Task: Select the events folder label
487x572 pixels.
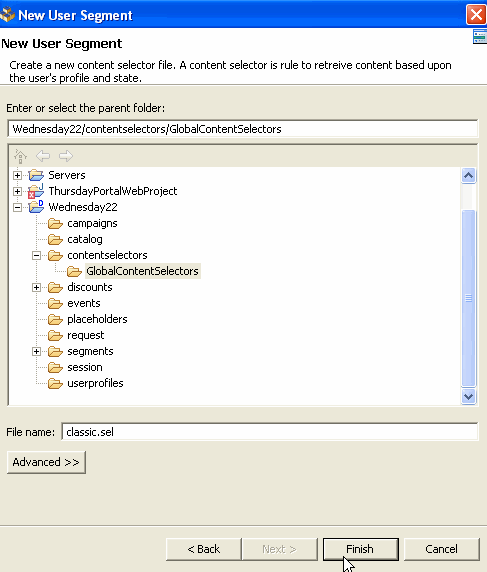Action: pos(84,303)
